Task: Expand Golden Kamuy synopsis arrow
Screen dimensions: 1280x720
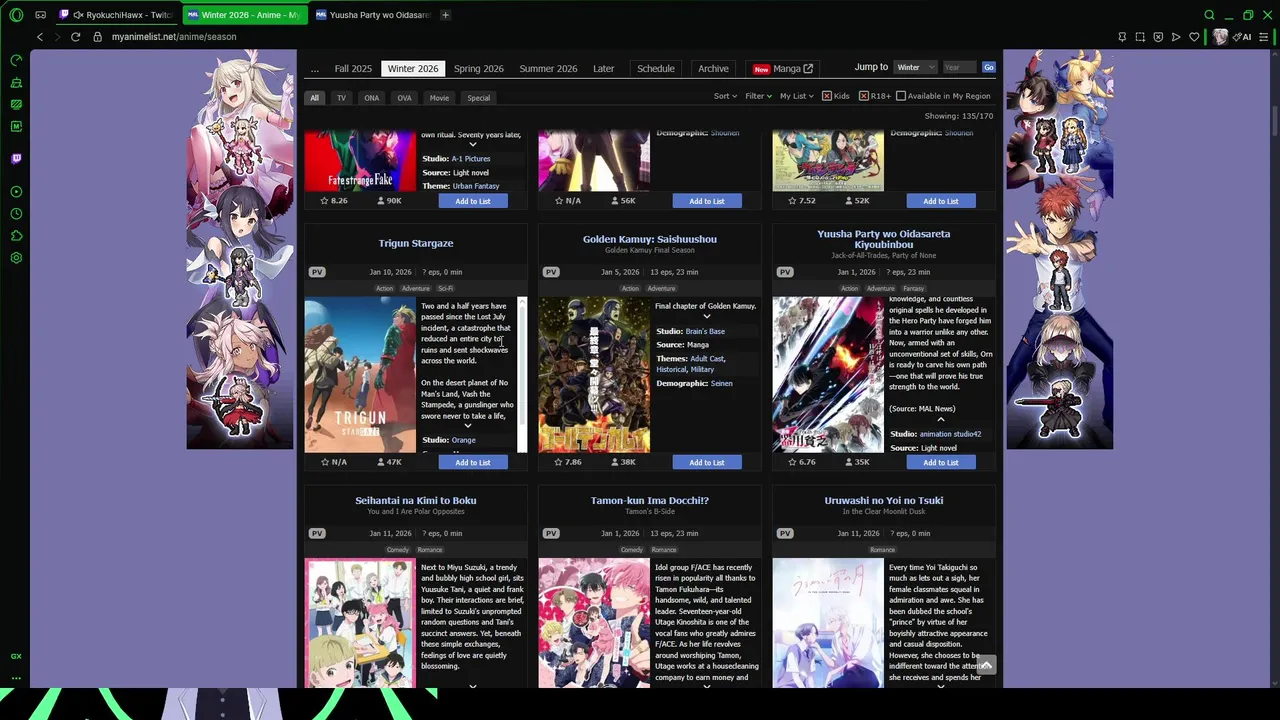Action: [706, 316]
